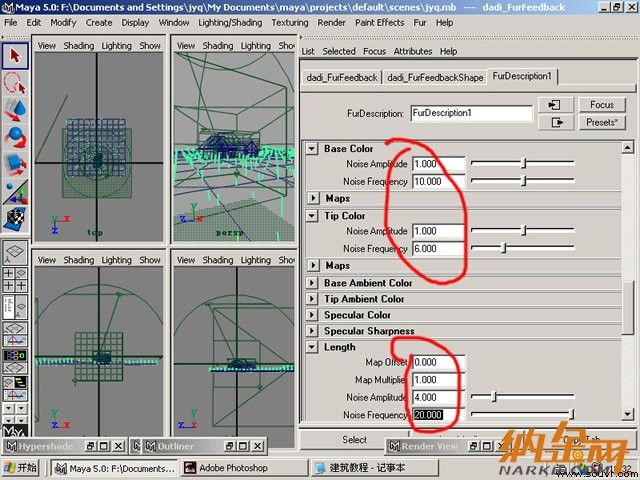Select the checkered cube last-tool icon
640x480 pixels.
coord(15,219)
